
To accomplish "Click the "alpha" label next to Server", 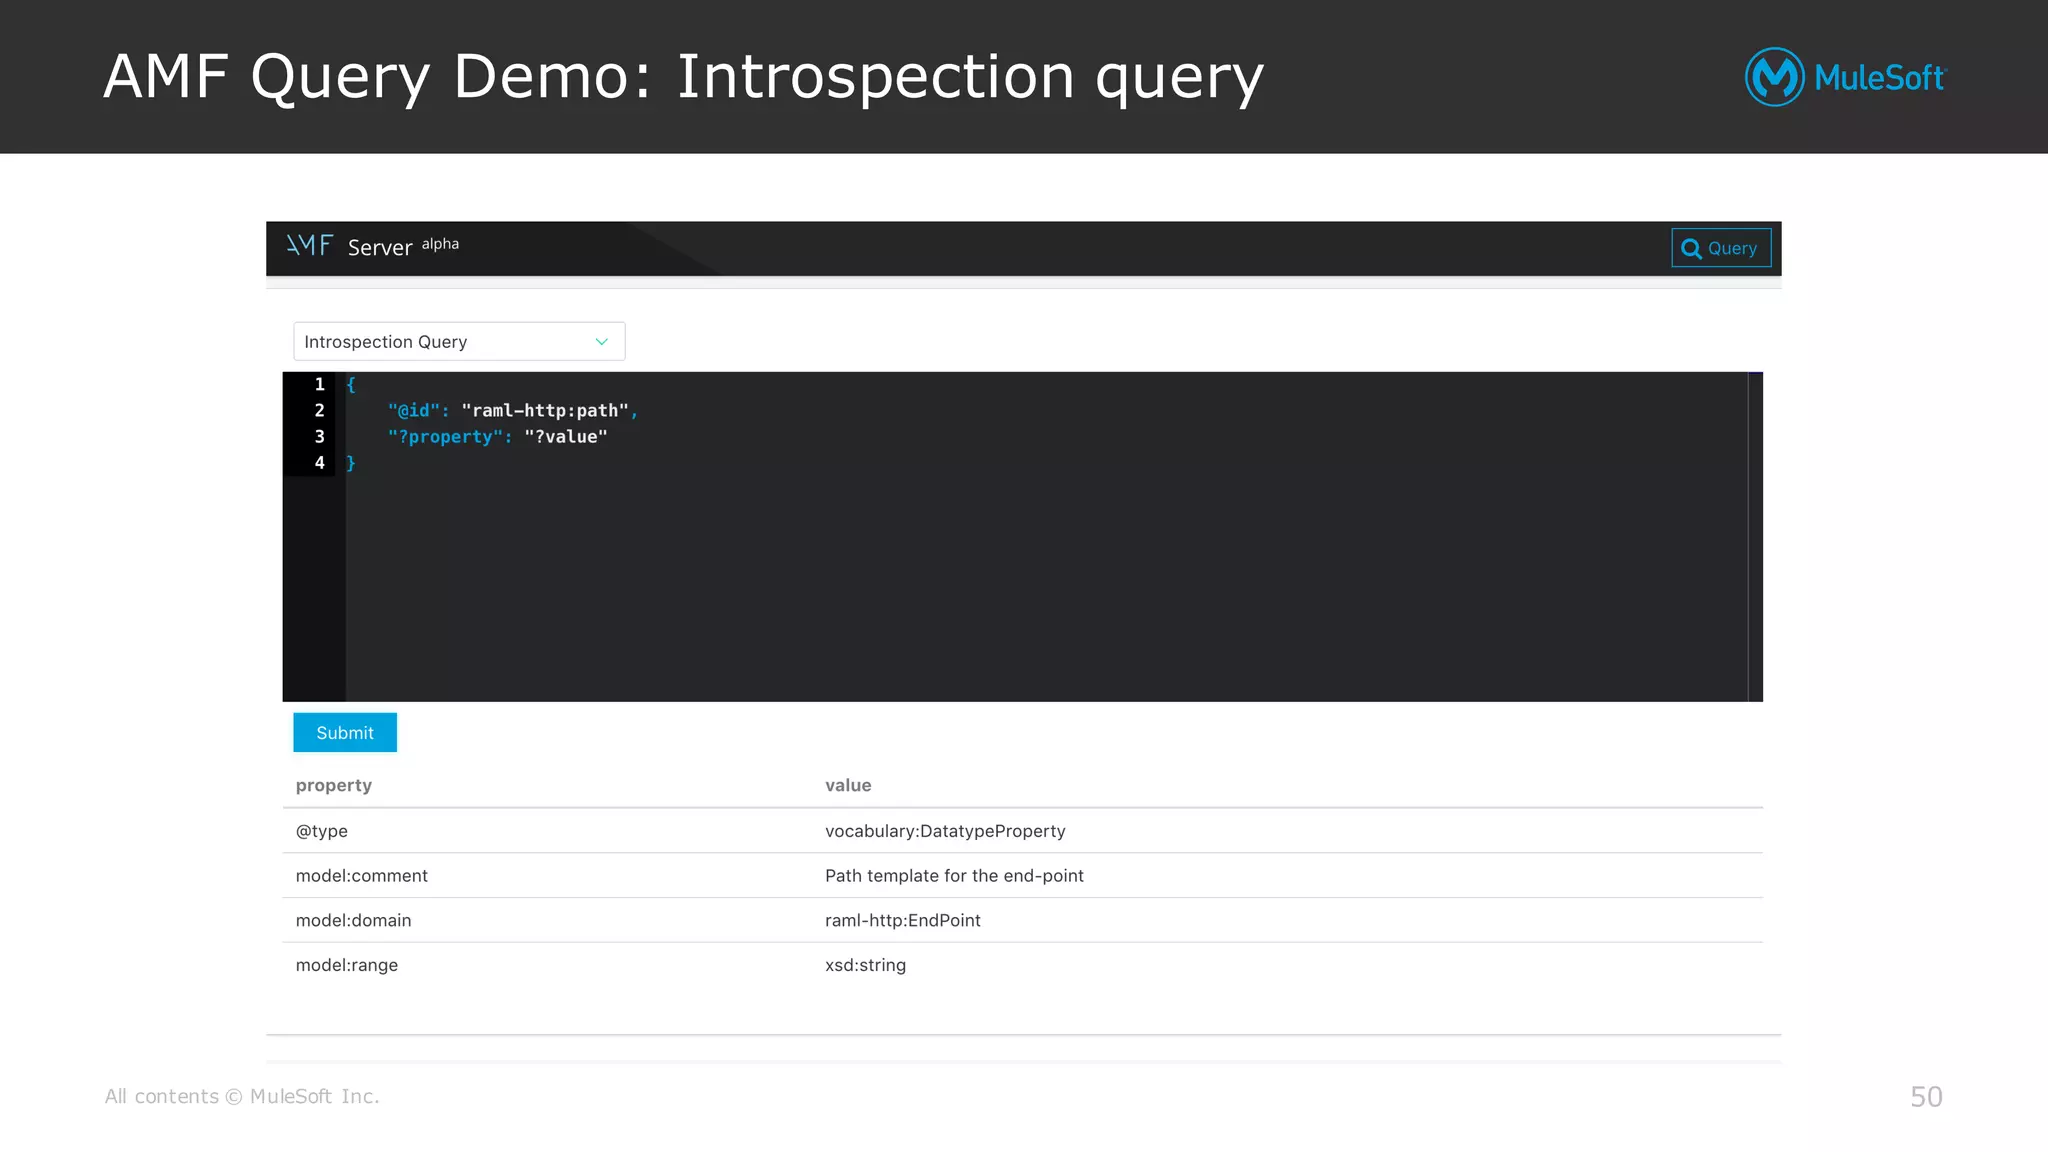I will (440, 244).
